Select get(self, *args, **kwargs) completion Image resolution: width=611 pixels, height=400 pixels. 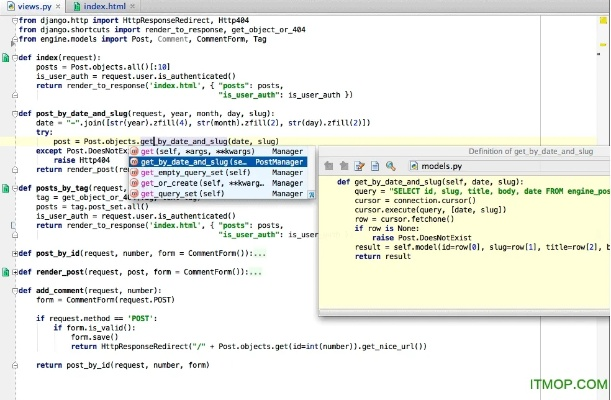pyautogui.click(x=218, y=152)
